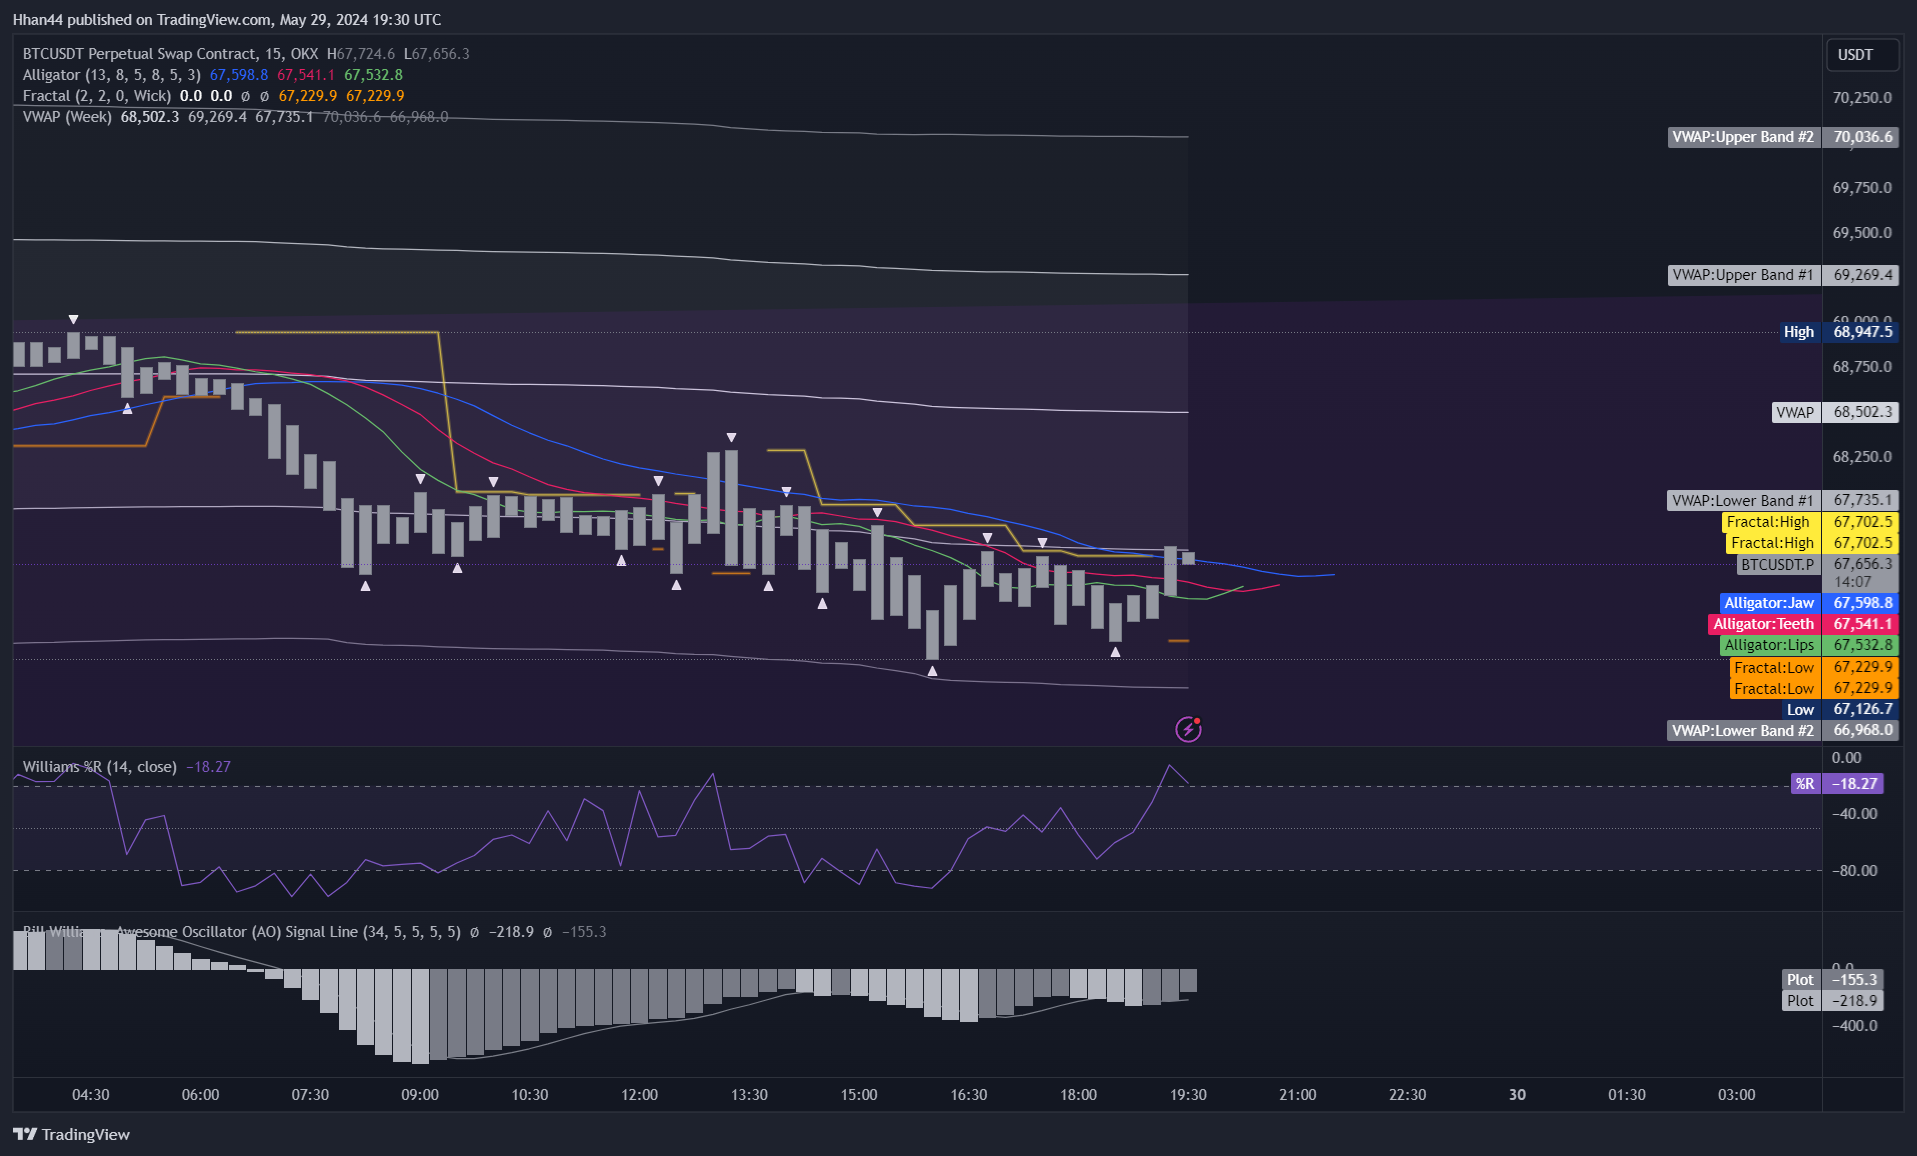Click the -400.0 tick on oscillator axis

(x=1854, y=1026)
